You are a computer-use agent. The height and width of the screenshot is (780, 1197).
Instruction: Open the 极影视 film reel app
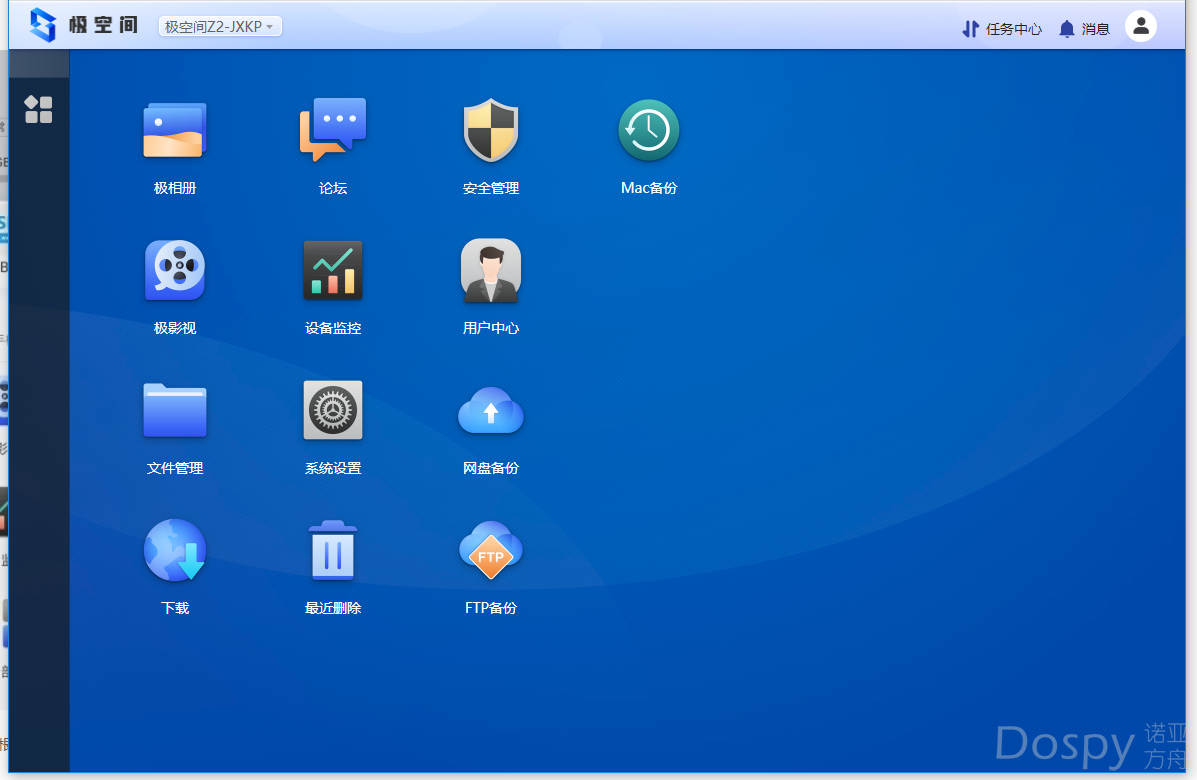(x=175, y=270)
